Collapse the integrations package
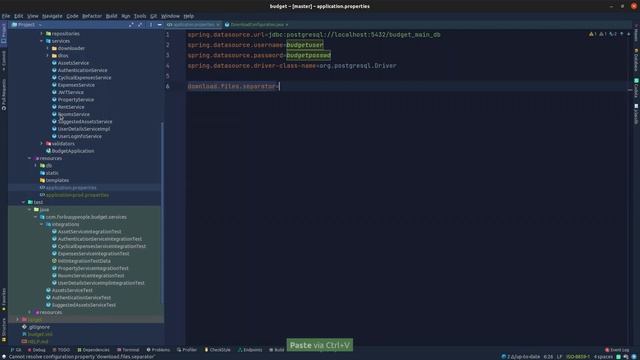The image size is (640, 360). point(42,224)
